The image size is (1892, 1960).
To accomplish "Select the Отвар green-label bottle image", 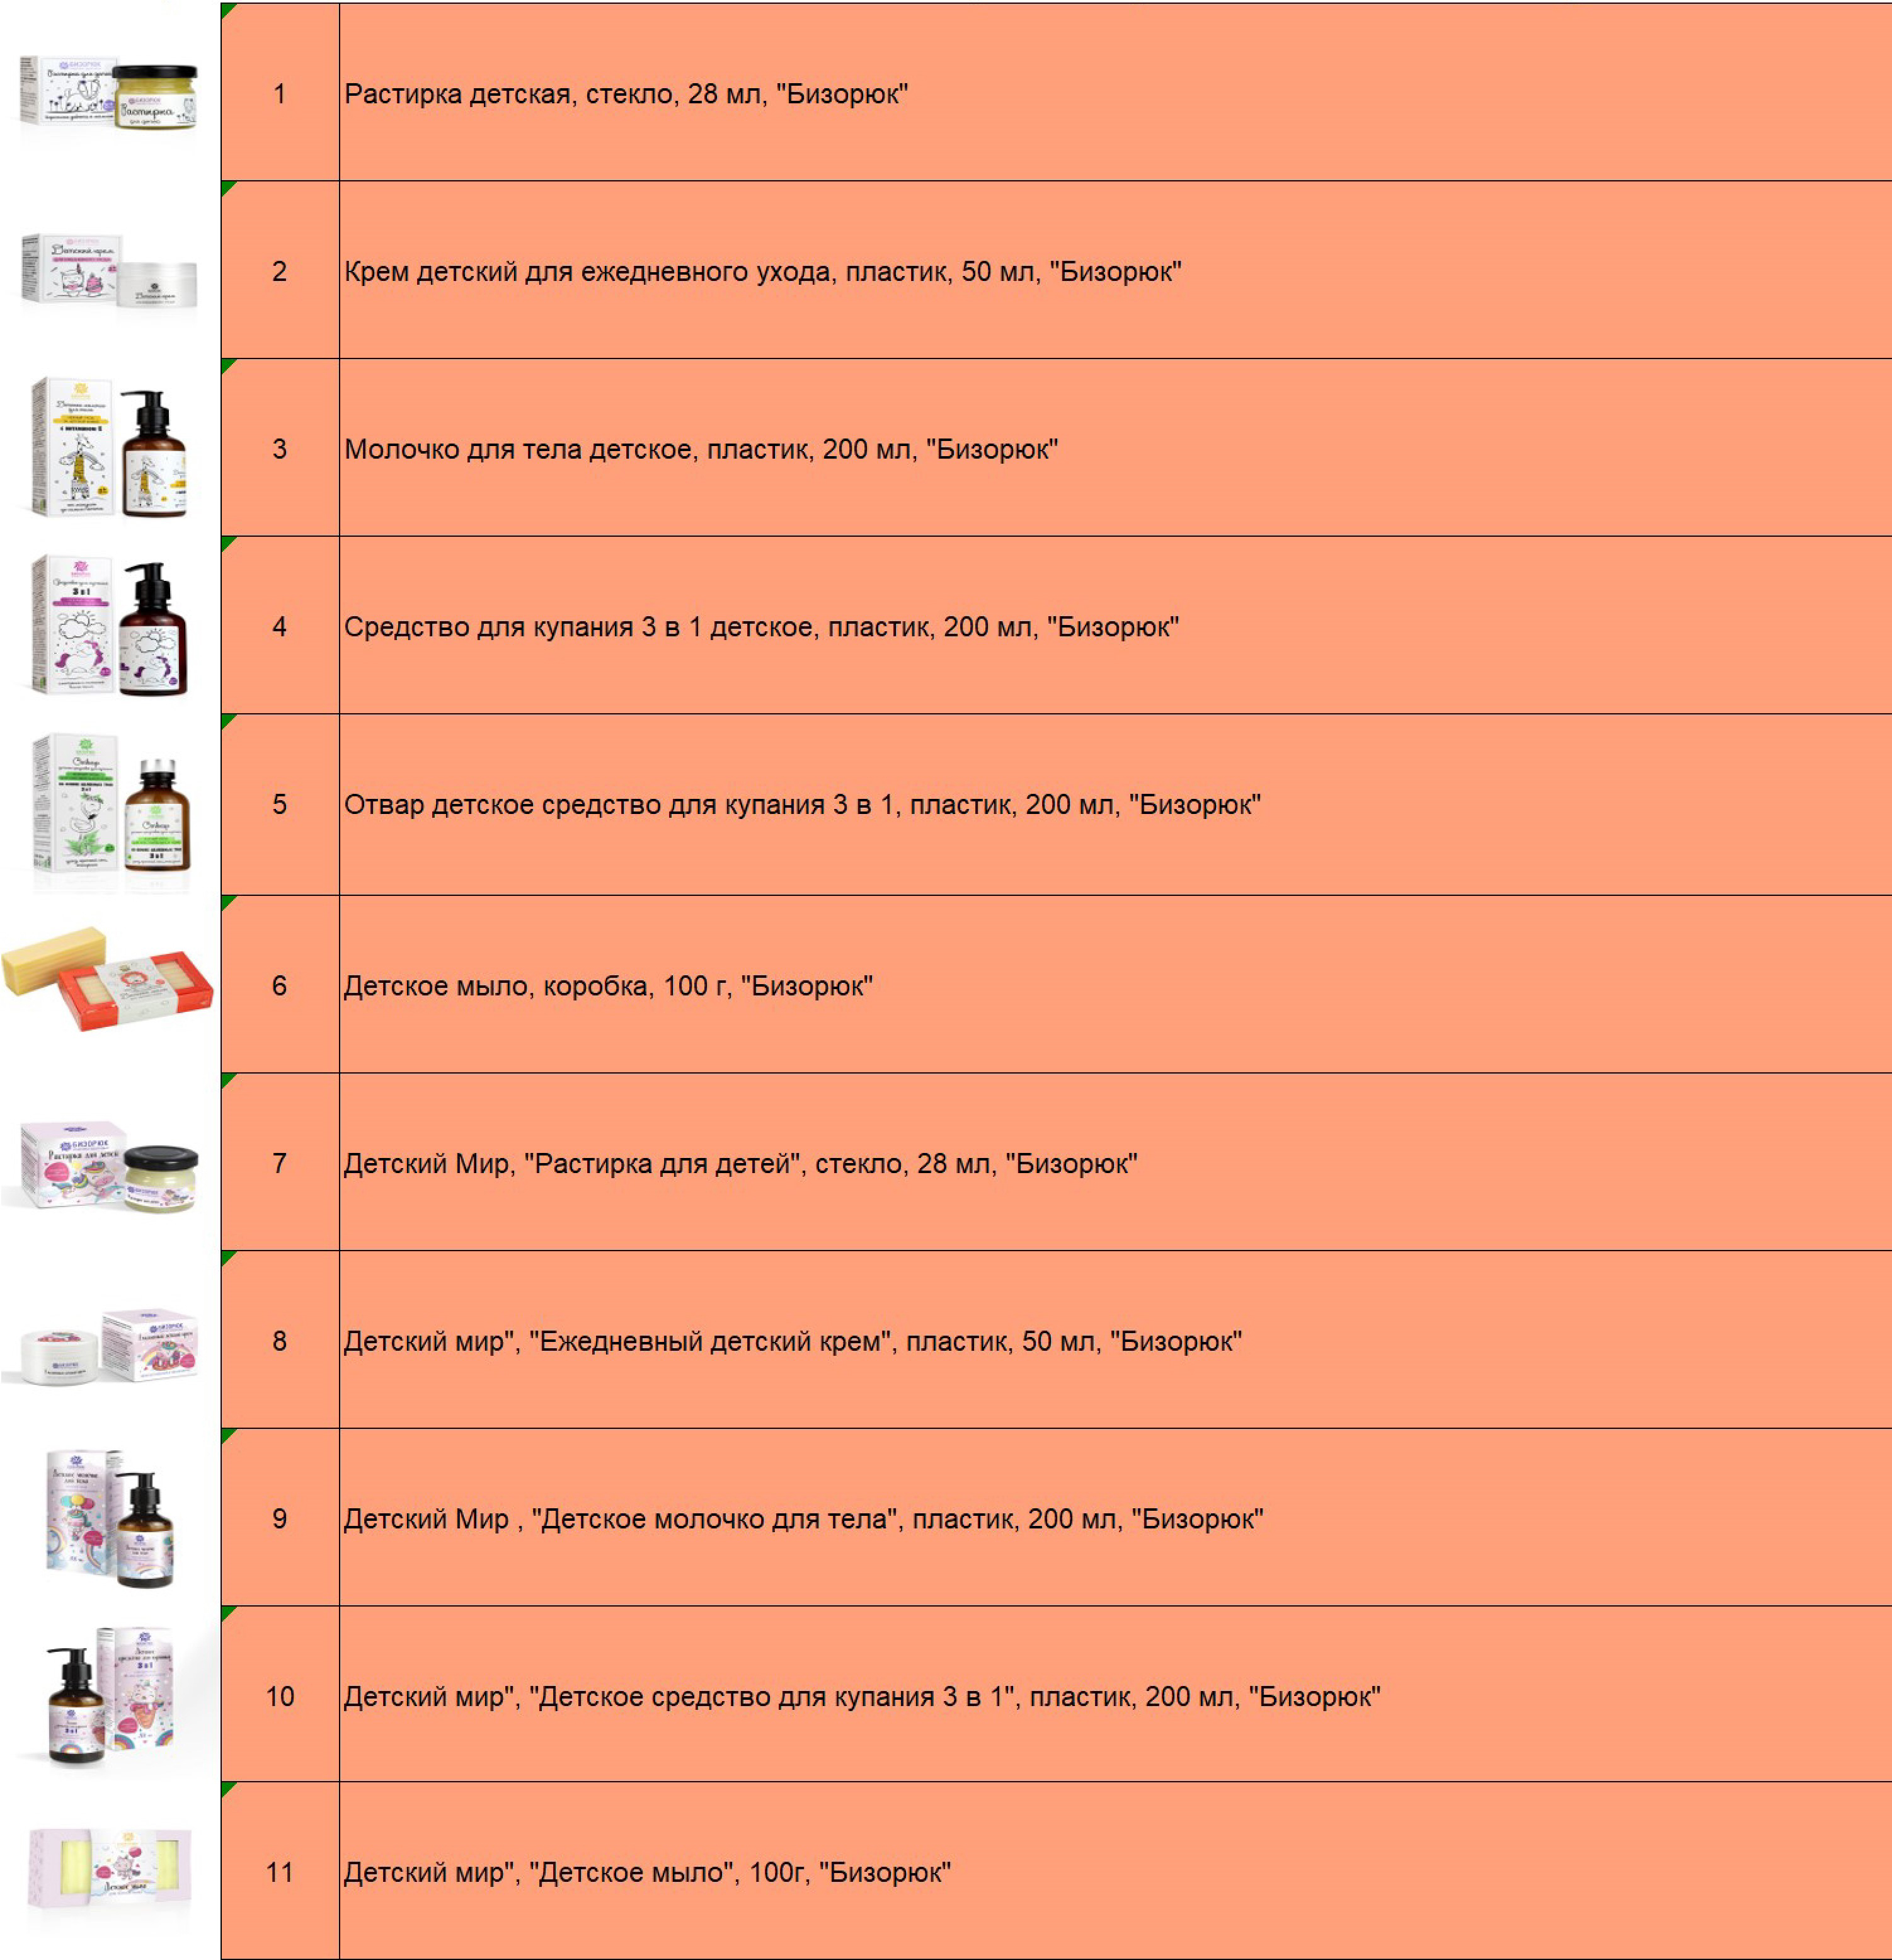I will 110,803.
